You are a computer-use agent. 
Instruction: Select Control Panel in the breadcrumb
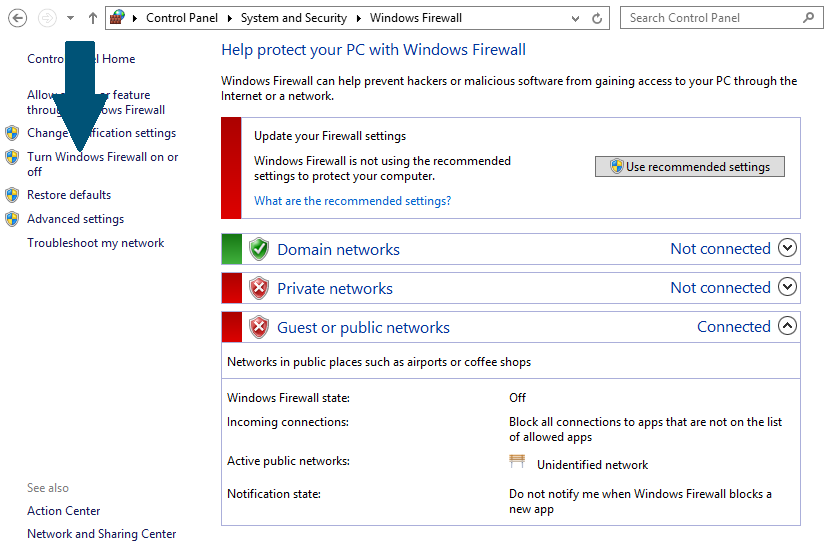click(x=181, y=18)
